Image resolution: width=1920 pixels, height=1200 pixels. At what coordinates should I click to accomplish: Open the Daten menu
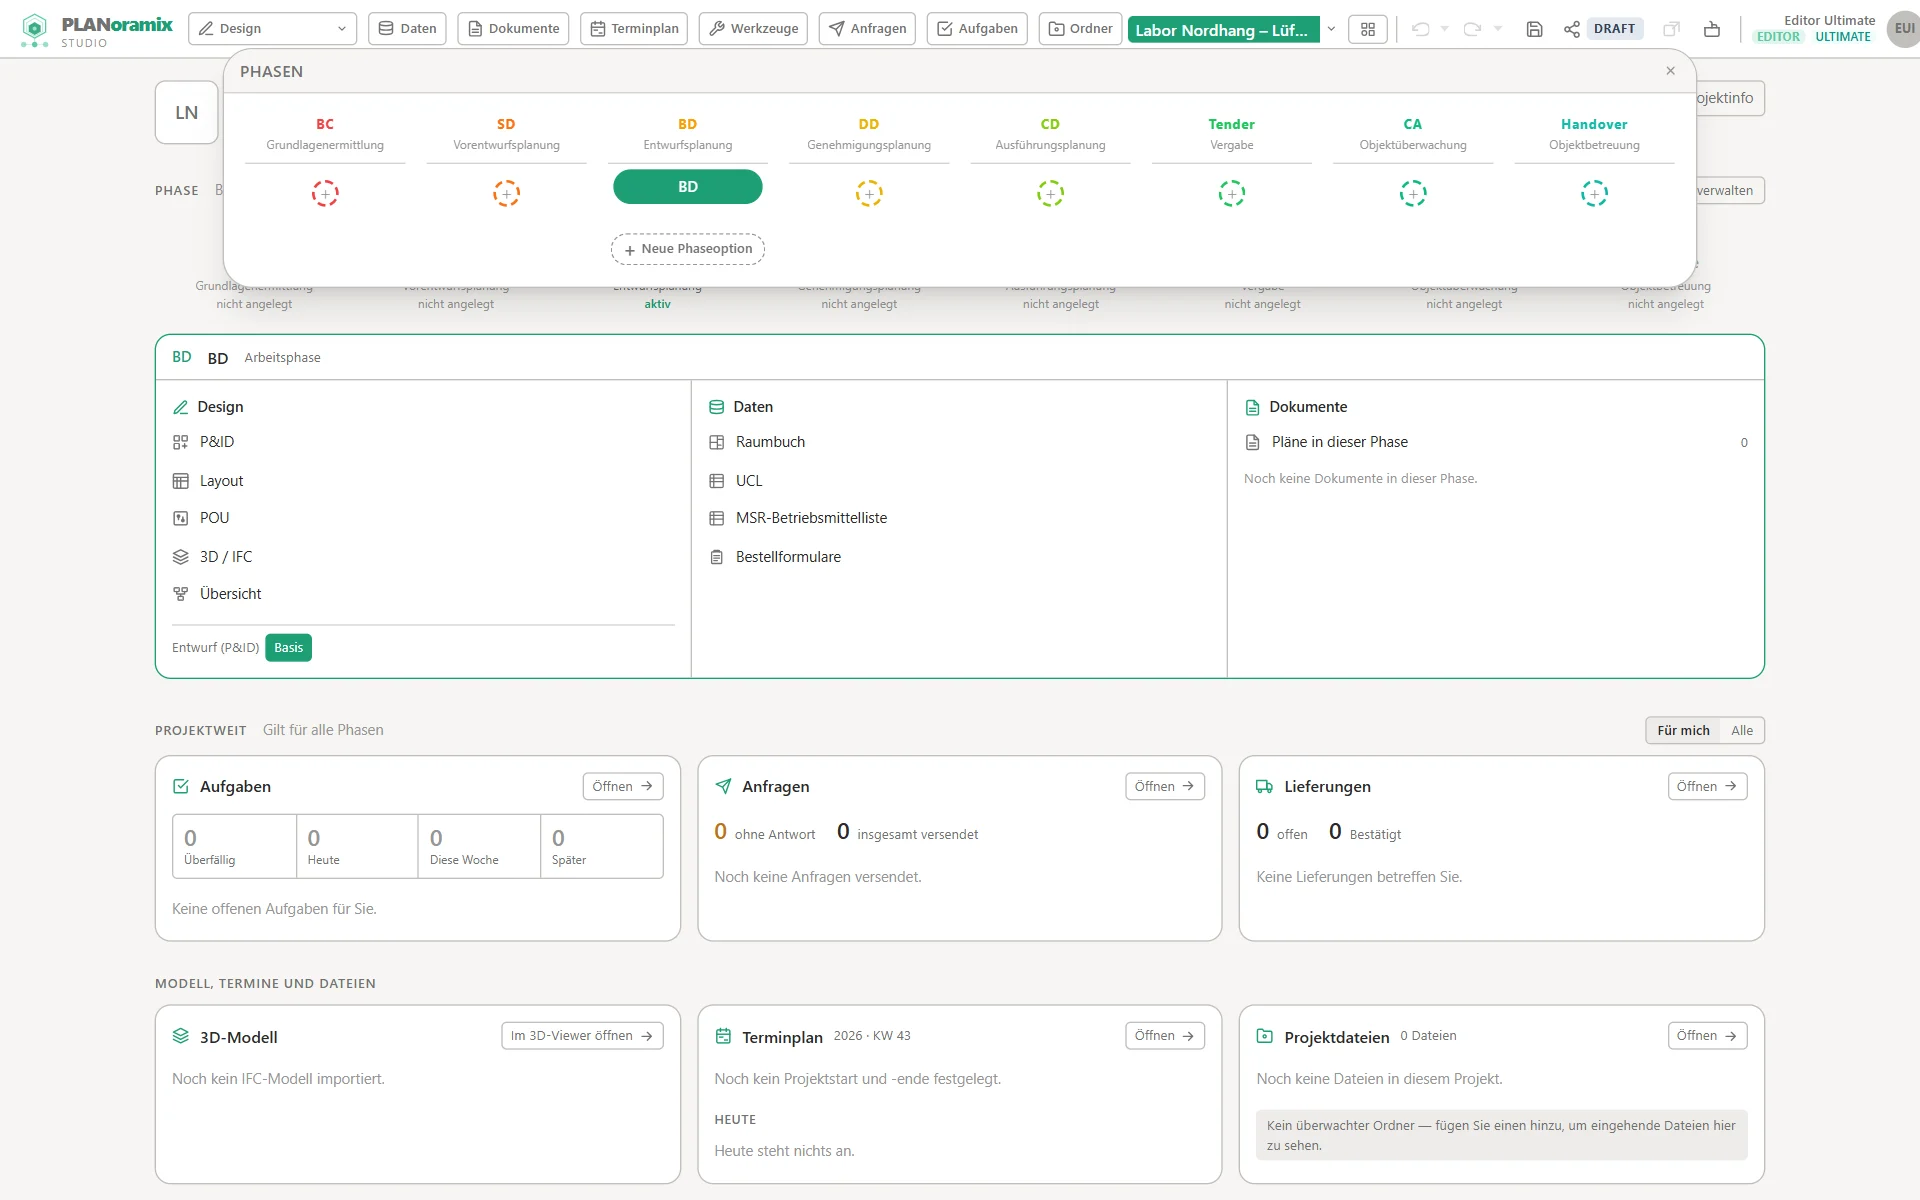[x=407, y=29]
